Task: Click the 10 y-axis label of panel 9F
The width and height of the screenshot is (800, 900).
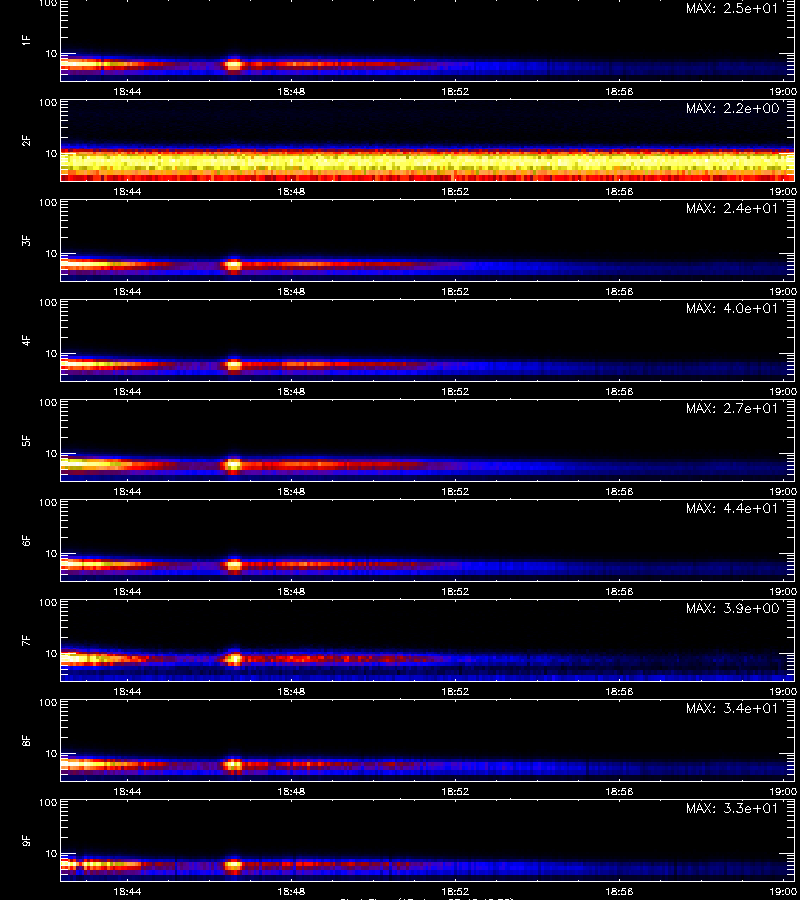Action: [x=51, y=853]
